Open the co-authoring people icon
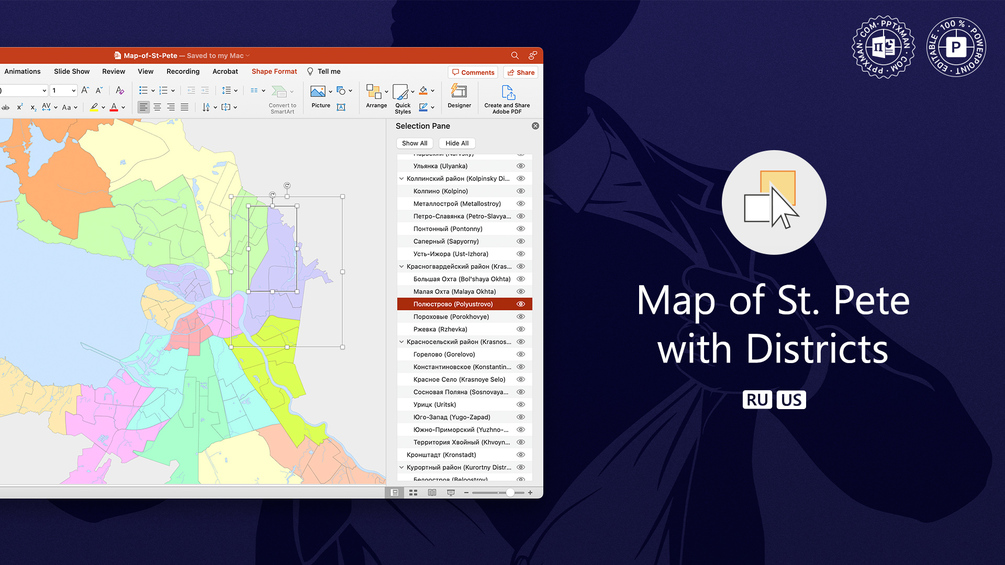The width and height of the screenshot is (1005, 565). [x=533, y=56]
